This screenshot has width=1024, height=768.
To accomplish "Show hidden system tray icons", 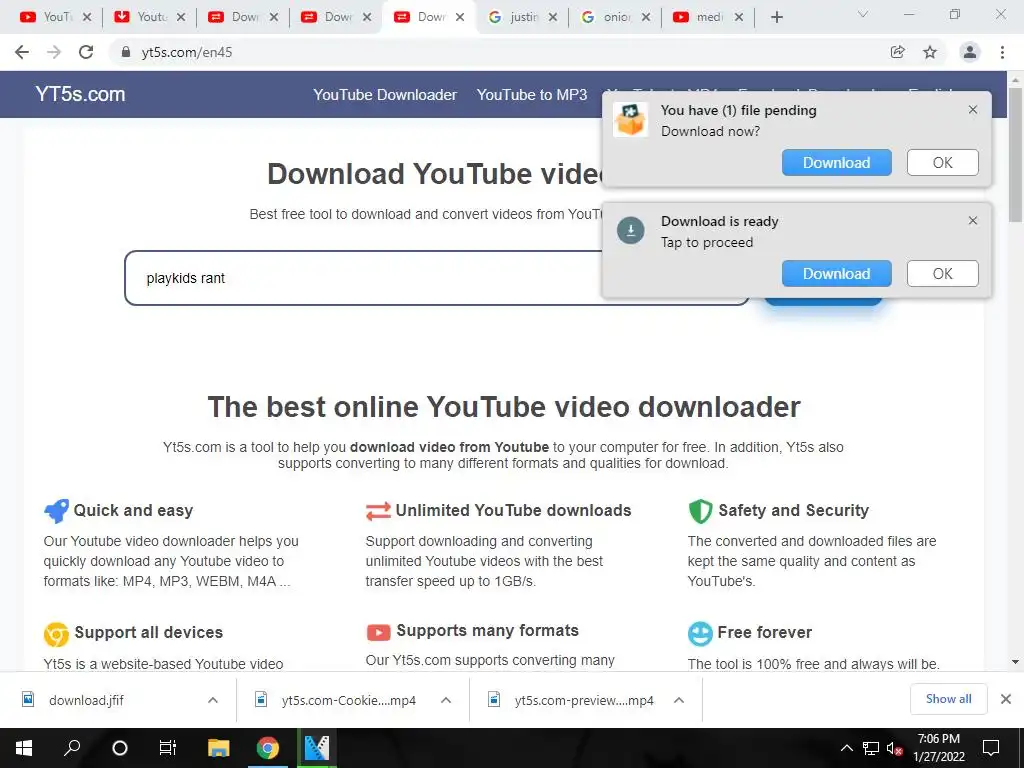I will 846,748.
